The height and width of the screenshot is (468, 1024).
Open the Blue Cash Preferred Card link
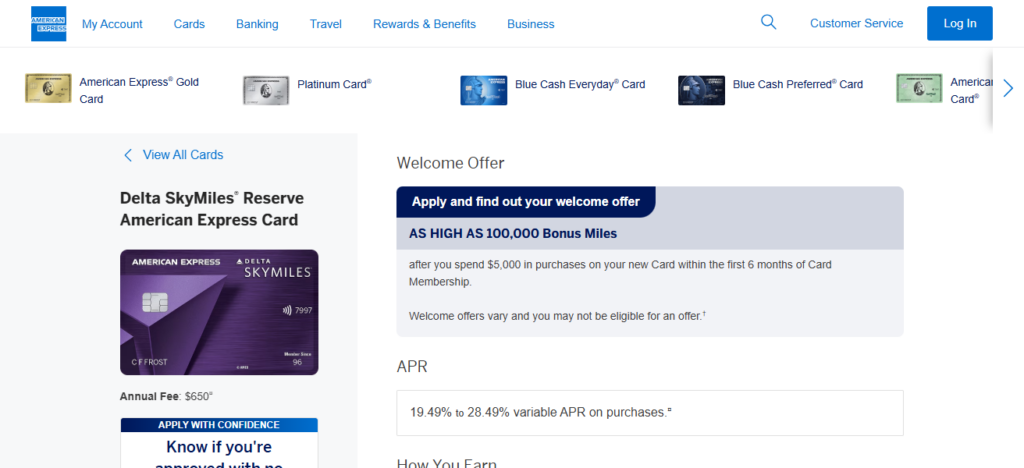(x=798, y=84)
